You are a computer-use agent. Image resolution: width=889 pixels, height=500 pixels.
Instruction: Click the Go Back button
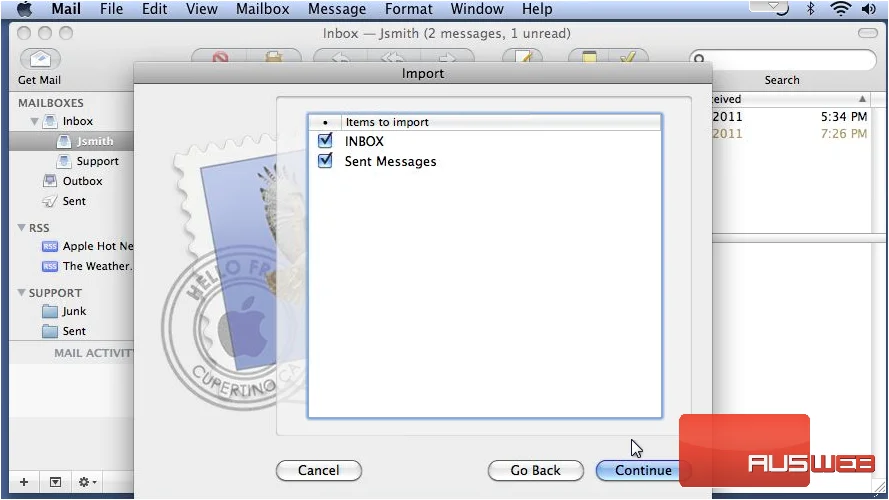click(x=535, y=471)
